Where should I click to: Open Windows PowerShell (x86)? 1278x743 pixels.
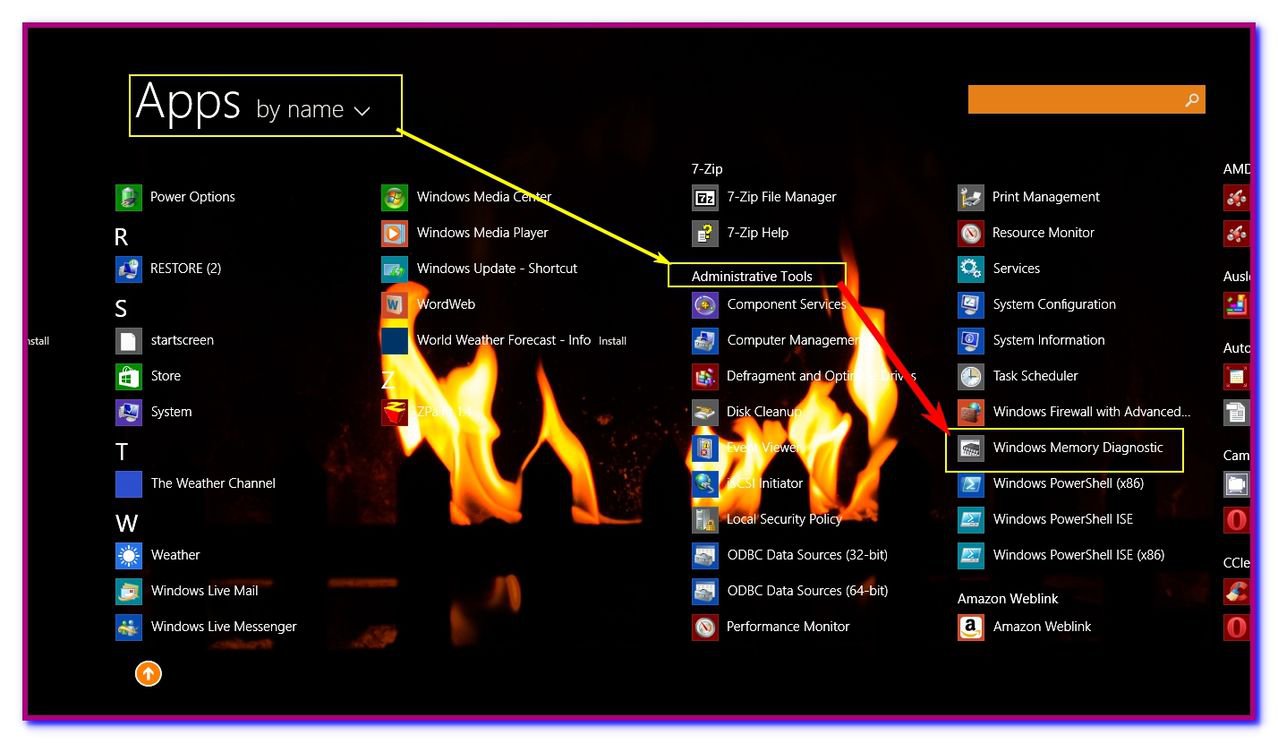[1051, 484]
